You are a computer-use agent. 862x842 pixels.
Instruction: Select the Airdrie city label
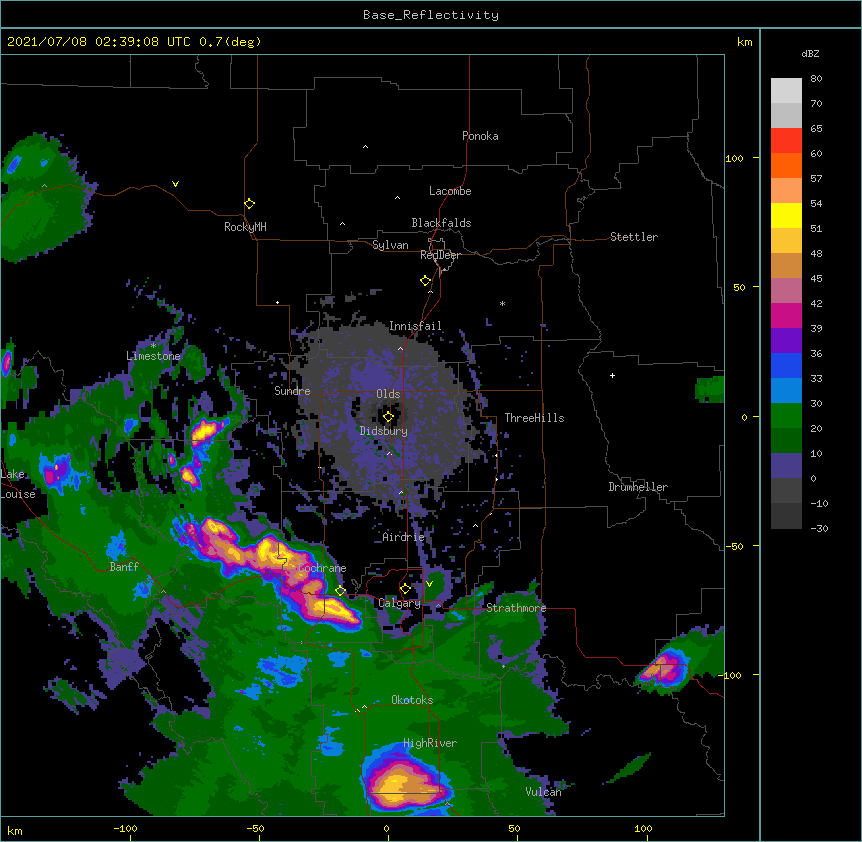click(404, 537)
